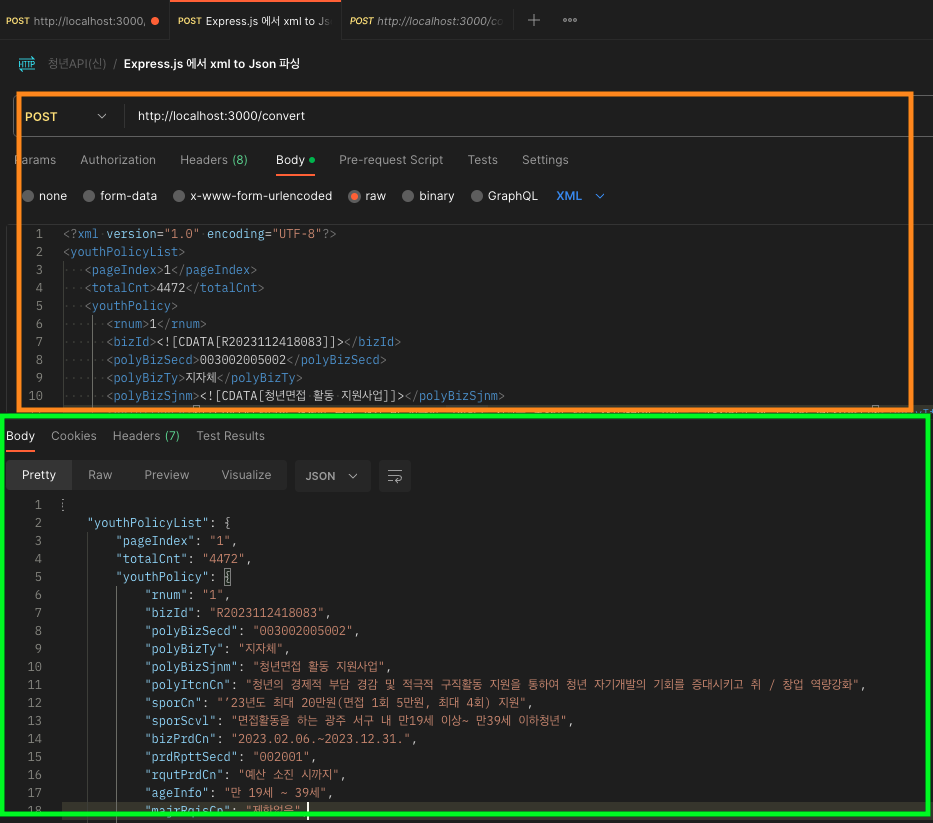Toggle line wrap icon in response toolbar
The width and height of the screenshot is (933, 823).
pos(395,476)
